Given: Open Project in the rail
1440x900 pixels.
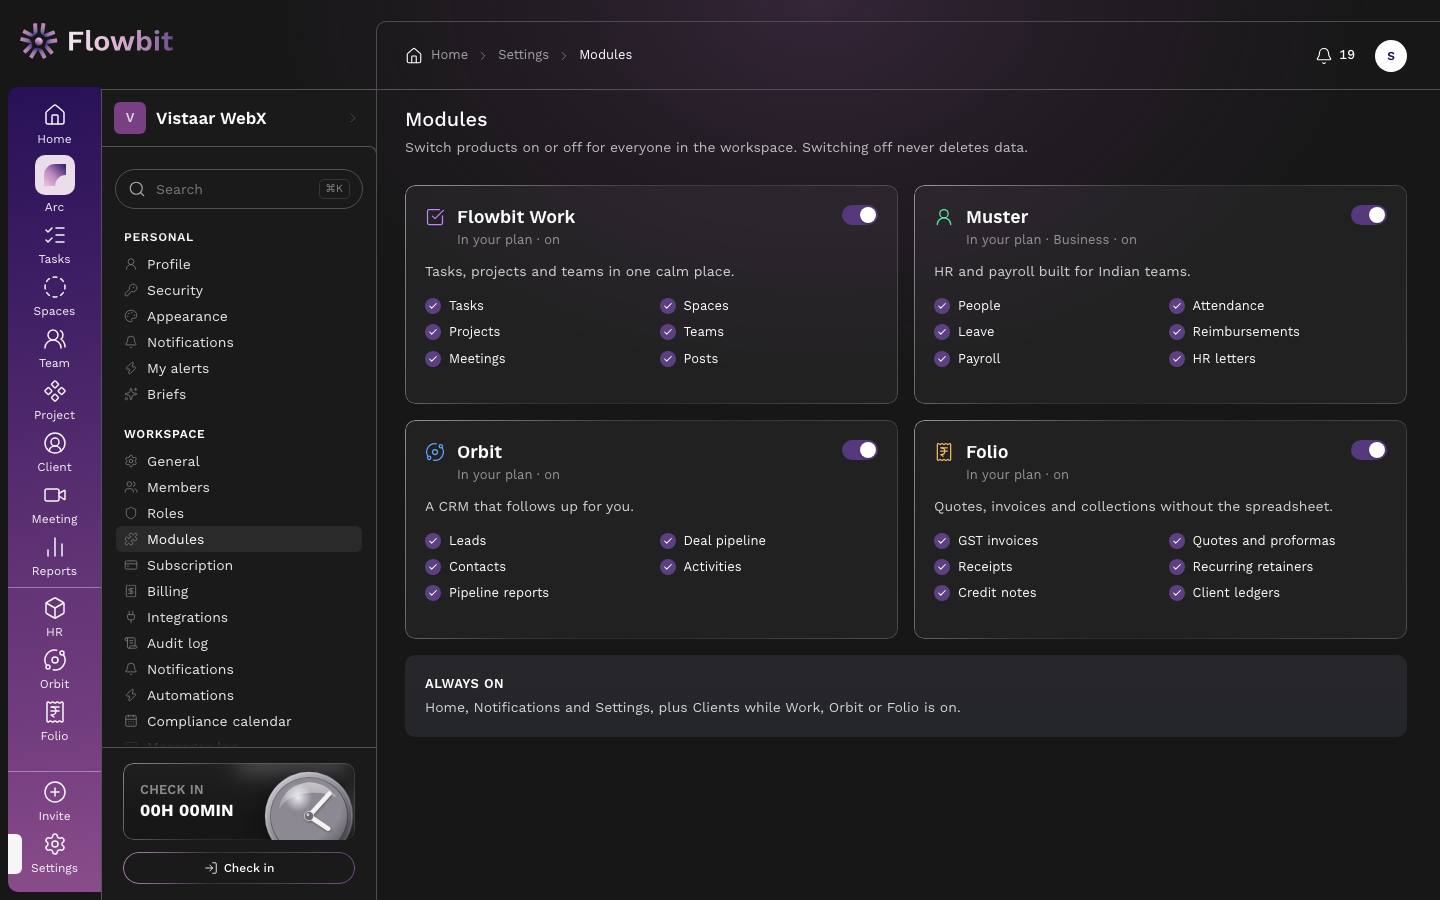Looking at the screenshot, I should coord(54,400).
